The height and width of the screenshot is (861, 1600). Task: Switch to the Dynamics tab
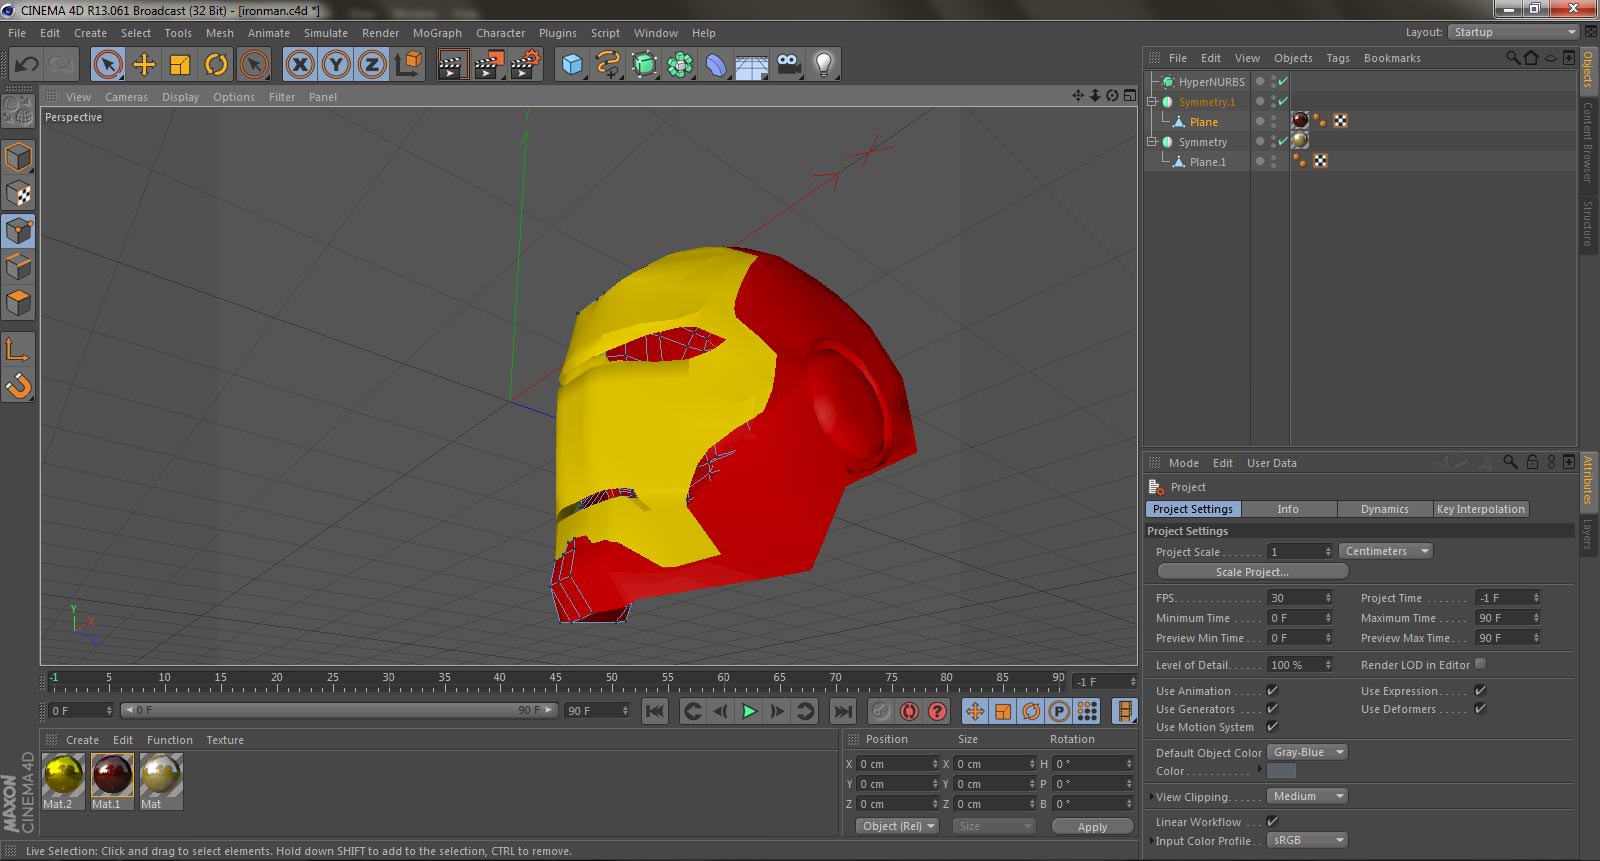[1384, 509]
